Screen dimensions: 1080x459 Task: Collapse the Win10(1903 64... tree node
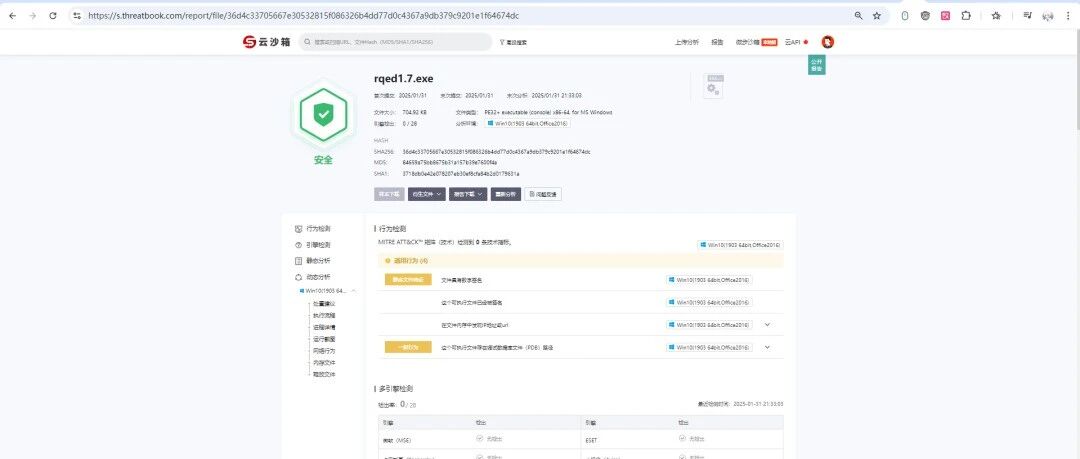(x=353, y=291)
